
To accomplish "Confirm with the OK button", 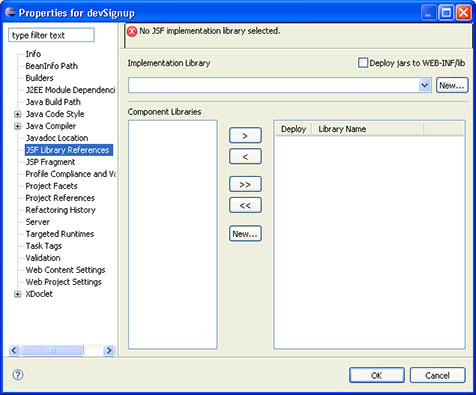I will click(377, 375).
